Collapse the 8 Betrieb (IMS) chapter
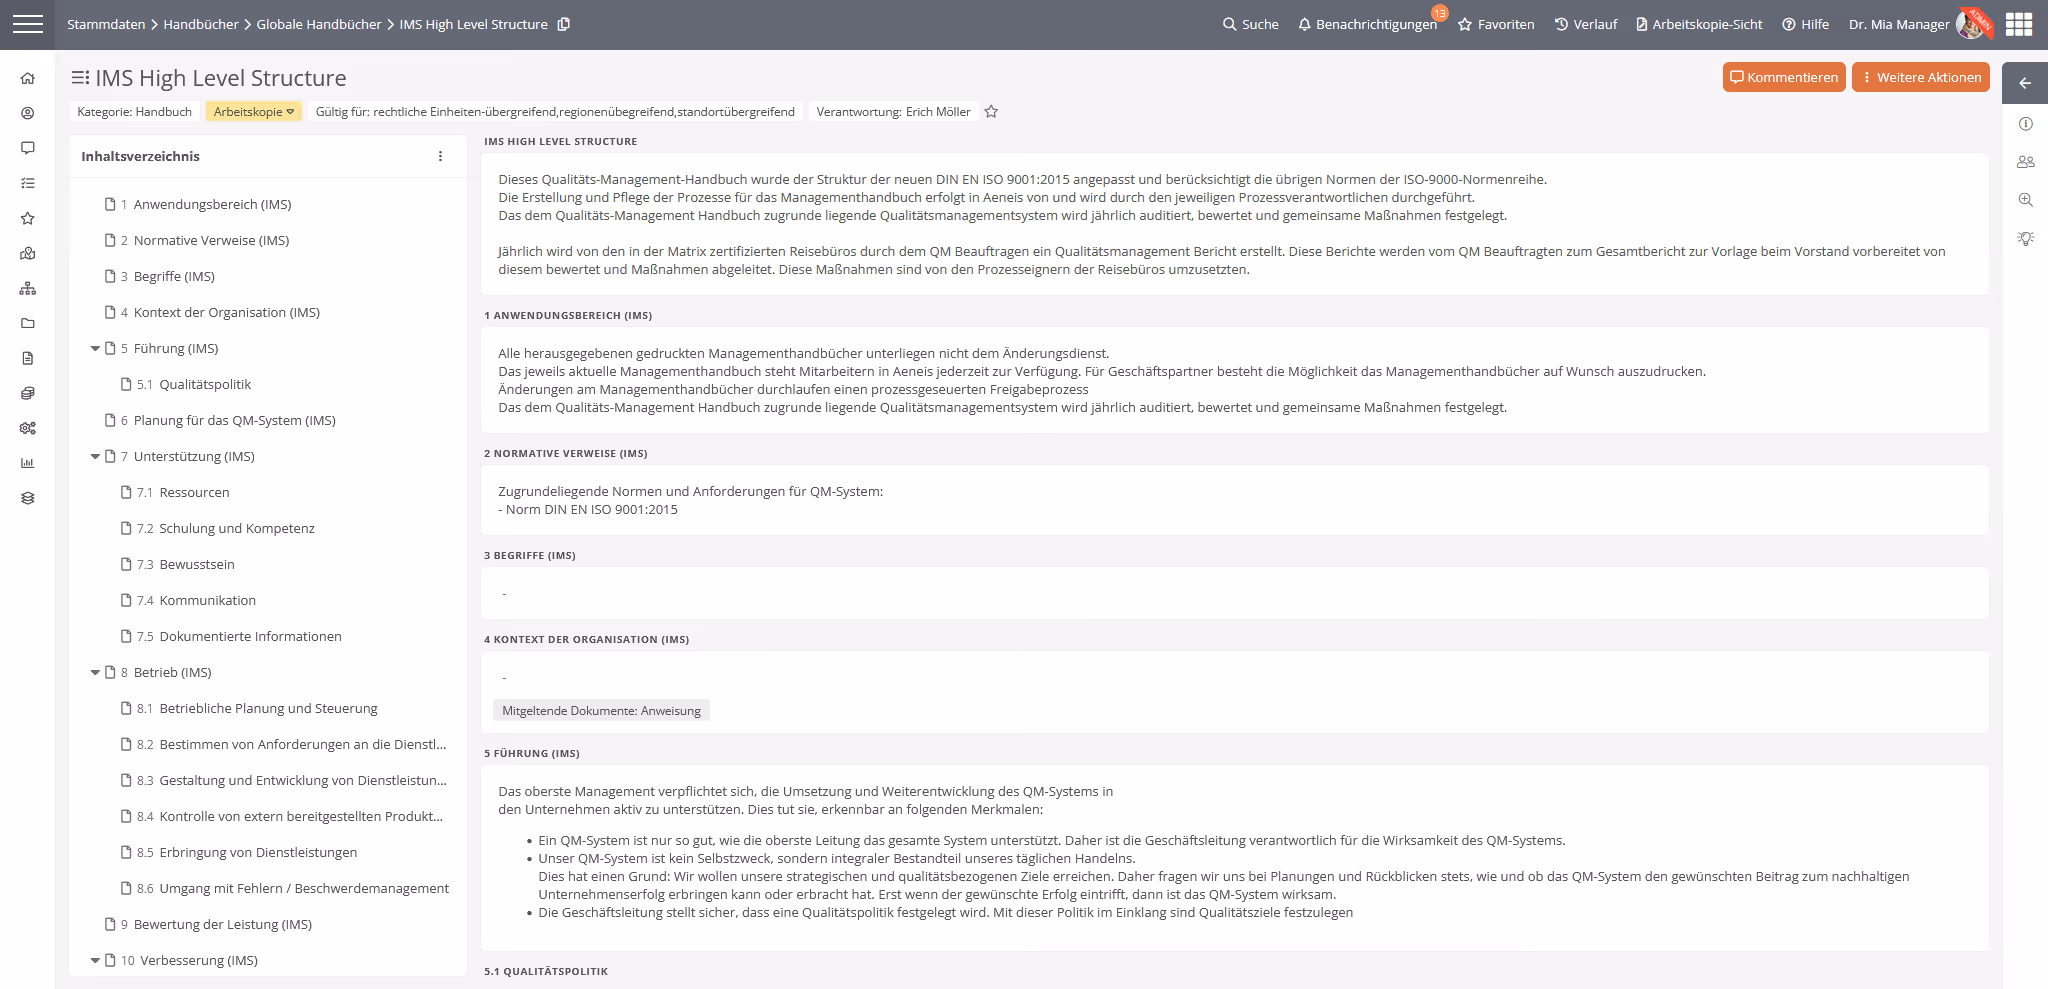Image resolution: width=2048 pixels, height=989 pixels. [x=95, y=672]
